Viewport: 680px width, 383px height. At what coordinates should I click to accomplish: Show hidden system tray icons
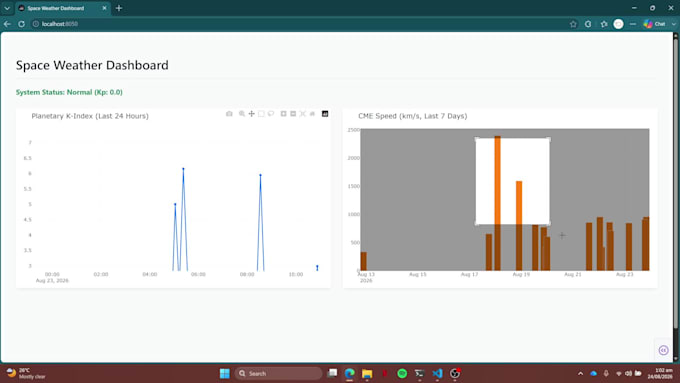580,373
